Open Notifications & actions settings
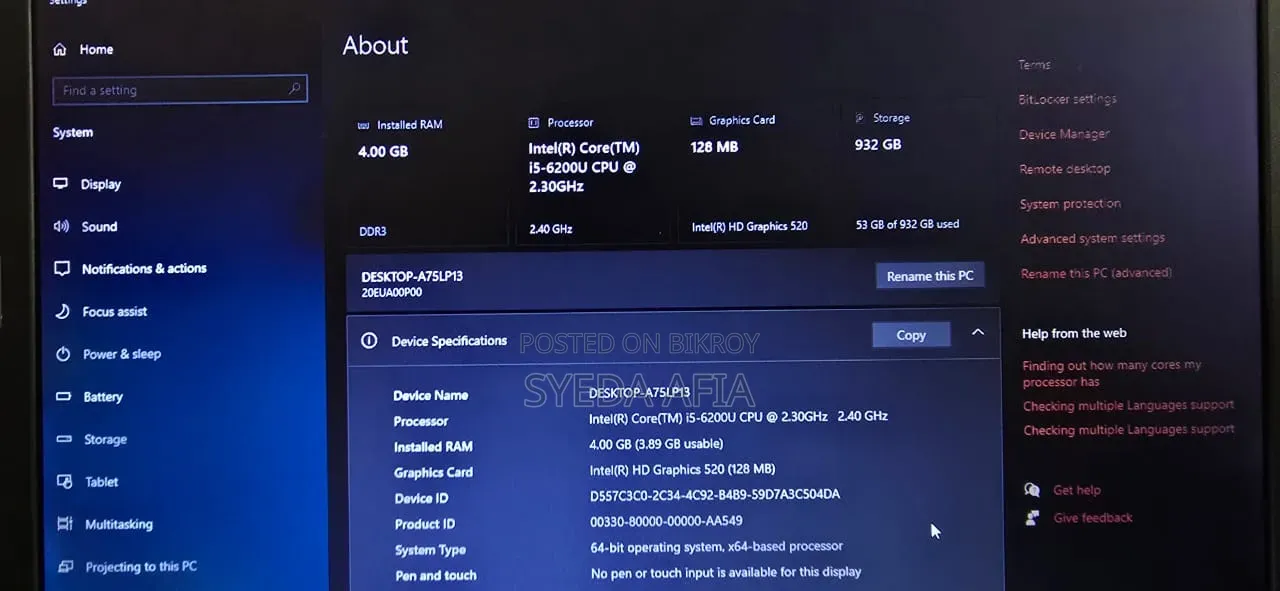1280x591 pixels. tap(144, 269)
